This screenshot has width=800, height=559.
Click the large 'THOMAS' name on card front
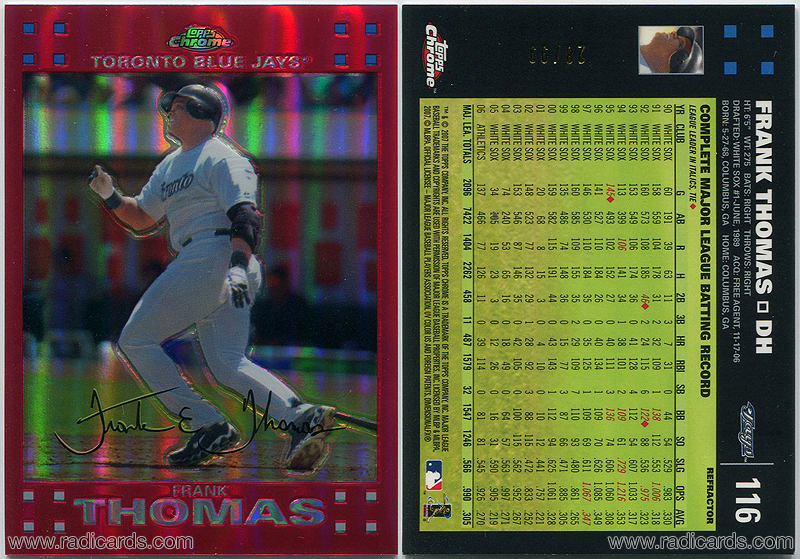(x=200, y=511)
